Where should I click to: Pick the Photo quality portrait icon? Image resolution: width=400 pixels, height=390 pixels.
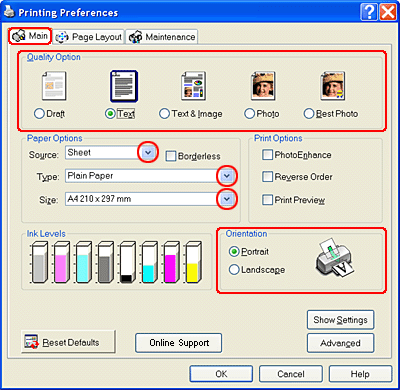click(263, 86)
